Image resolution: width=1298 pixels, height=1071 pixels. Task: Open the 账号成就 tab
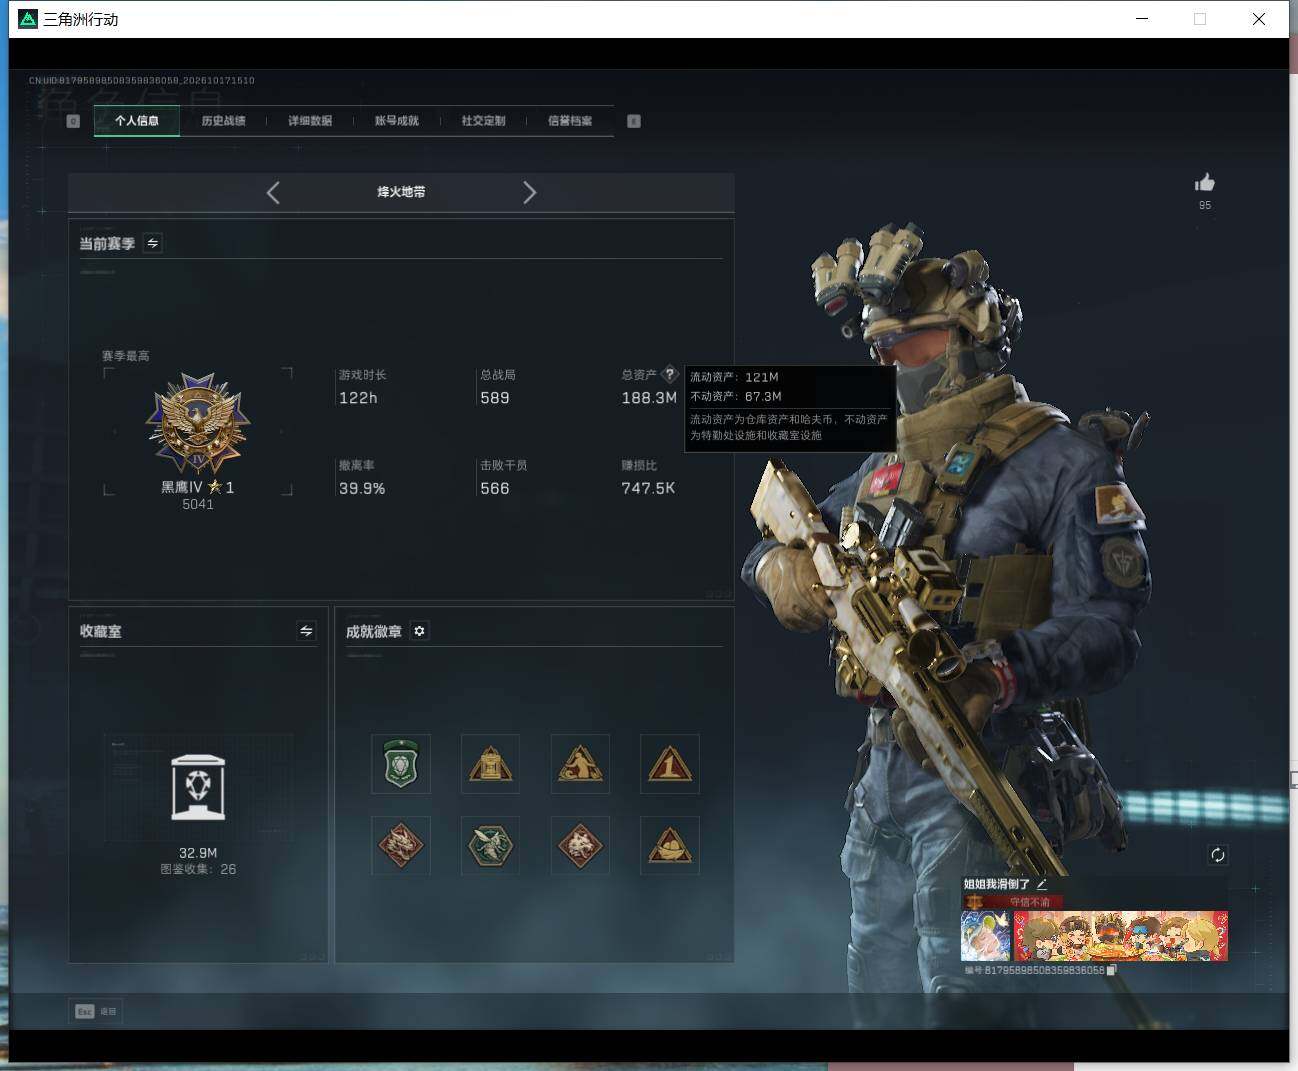coord(397,121)
